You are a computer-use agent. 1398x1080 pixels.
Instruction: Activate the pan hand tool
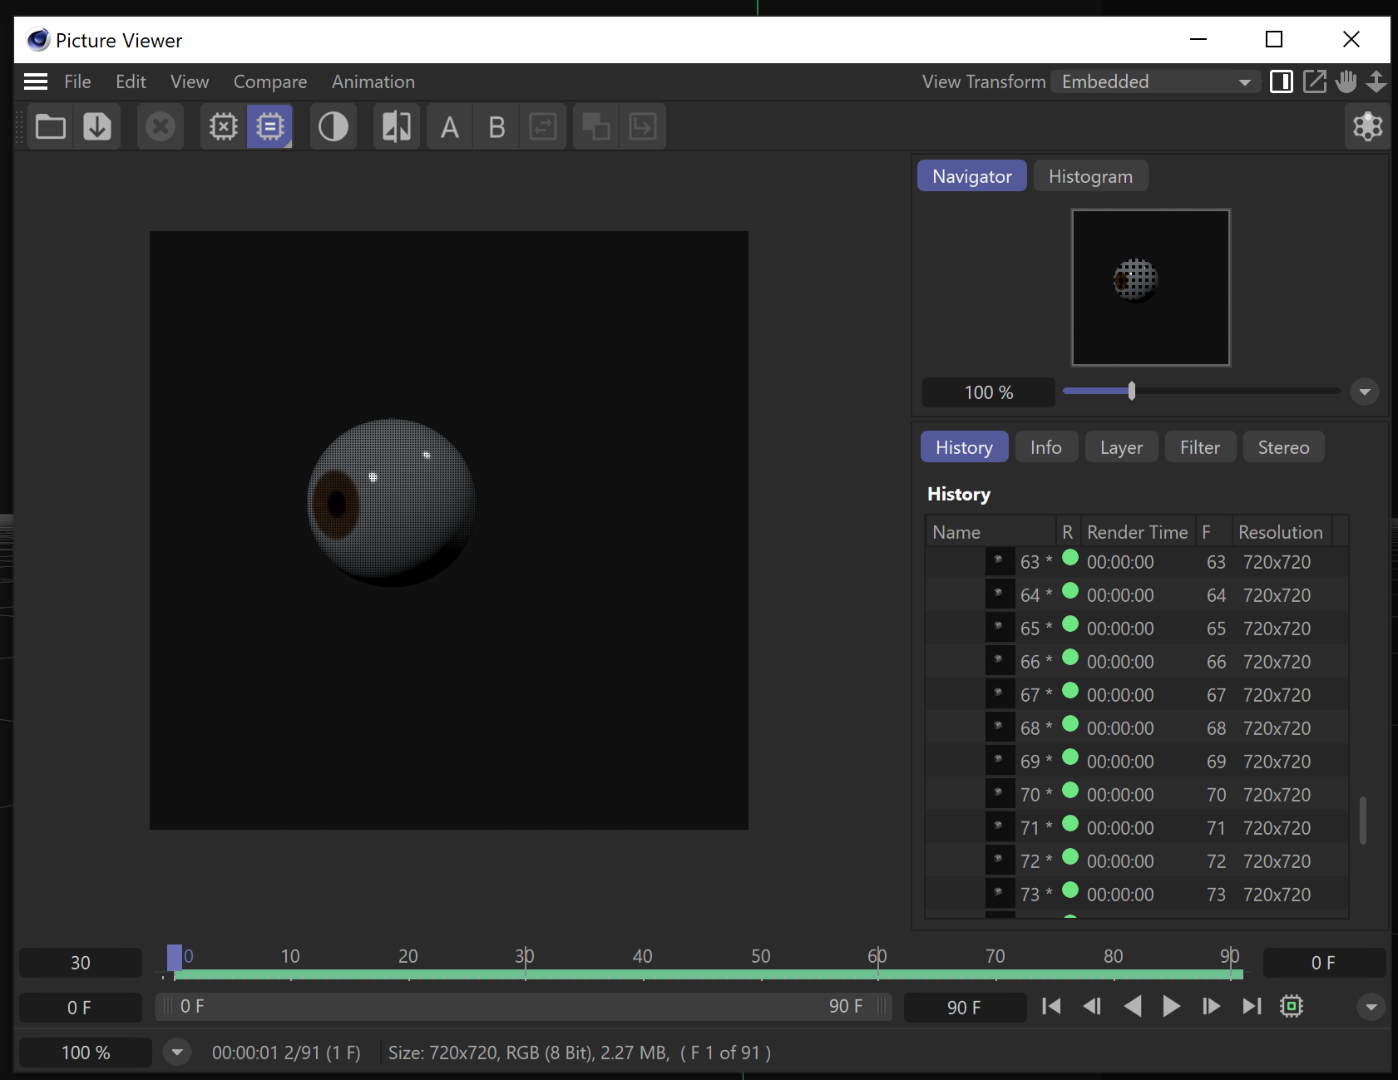point(1346,81)
